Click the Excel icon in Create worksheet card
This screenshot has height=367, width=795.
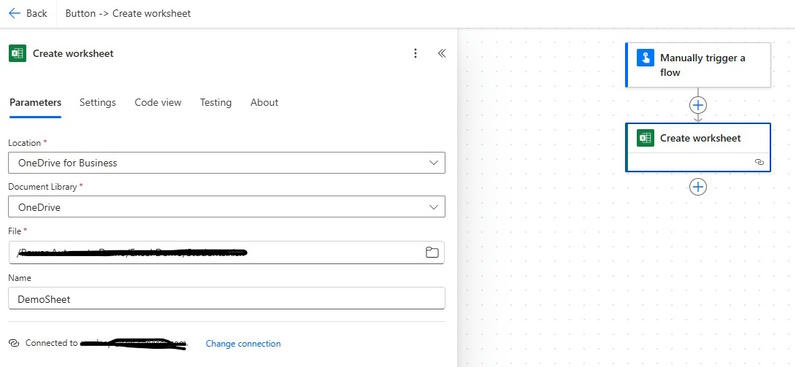tap(645, 138)
